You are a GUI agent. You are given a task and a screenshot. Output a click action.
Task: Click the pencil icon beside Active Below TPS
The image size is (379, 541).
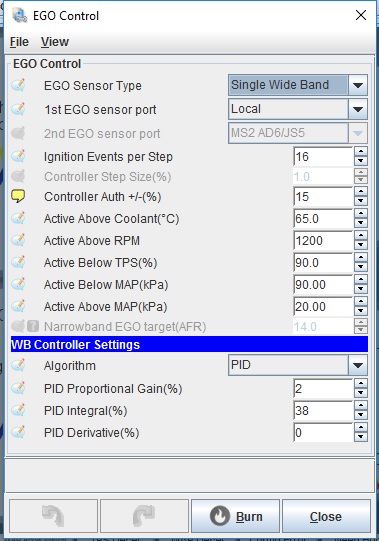pyautogui.click(x=18, y=262)
